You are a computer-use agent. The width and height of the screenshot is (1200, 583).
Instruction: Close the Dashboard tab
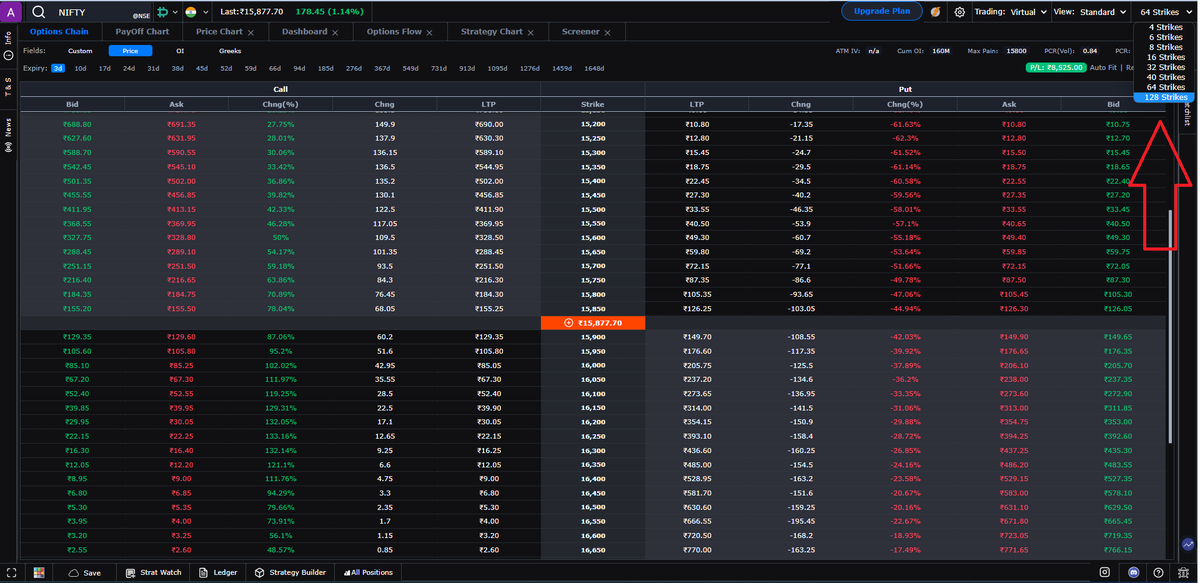point(336,32)
